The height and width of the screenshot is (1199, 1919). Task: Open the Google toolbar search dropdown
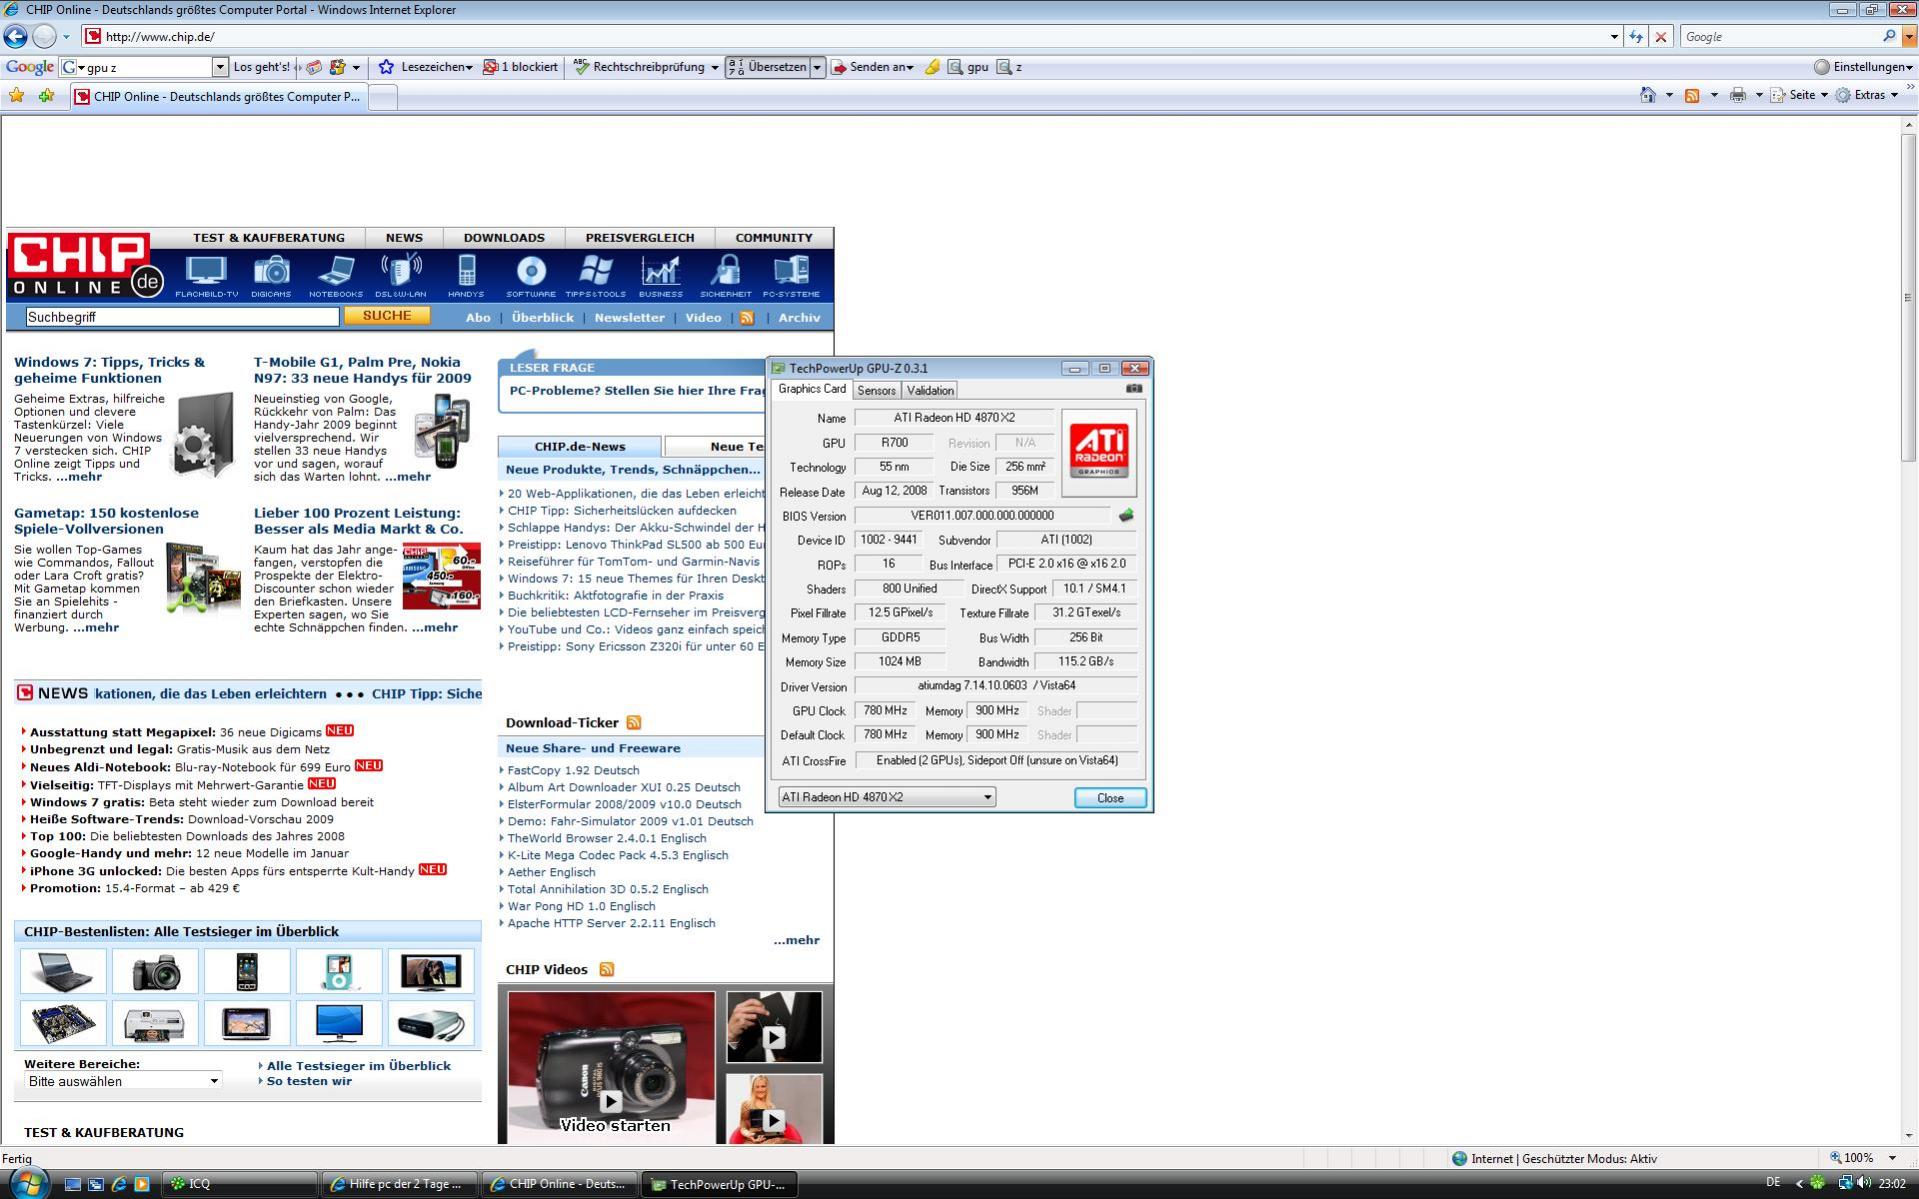(x=220, y=67)
